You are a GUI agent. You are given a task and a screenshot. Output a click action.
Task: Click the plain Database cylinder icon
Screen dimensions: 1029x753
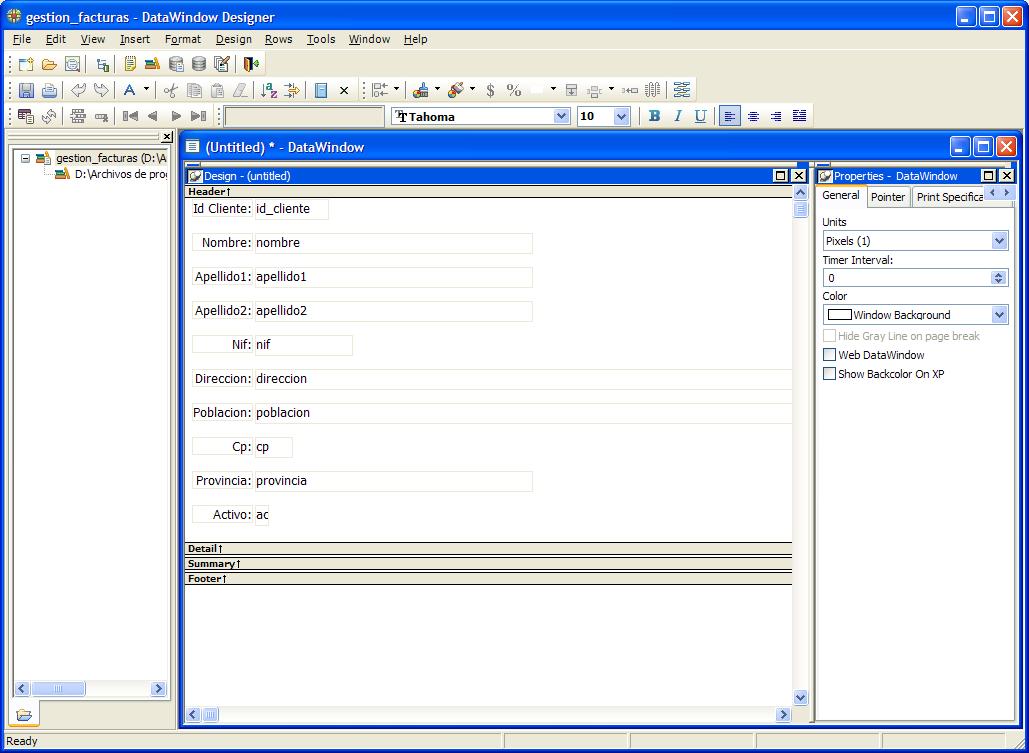(199, 64)
